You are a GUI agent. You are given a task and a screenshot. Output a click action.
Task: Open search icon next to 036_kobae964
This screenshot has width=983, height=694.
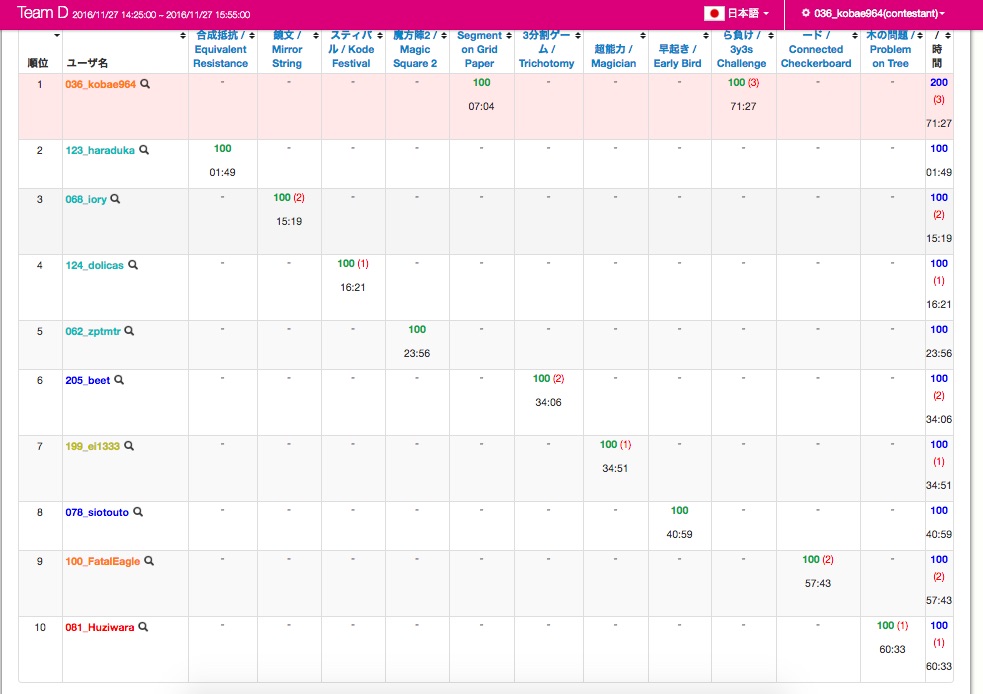(x=145, y=83)
